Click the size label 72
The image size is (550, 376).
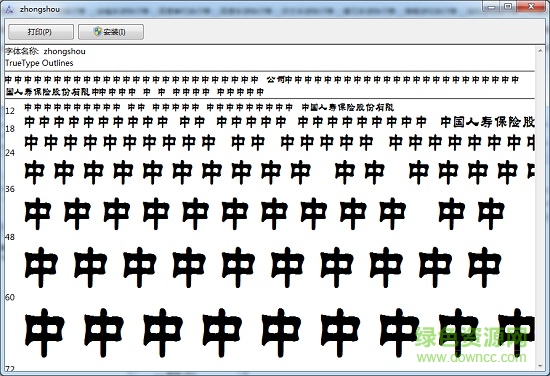pos(10,368)
